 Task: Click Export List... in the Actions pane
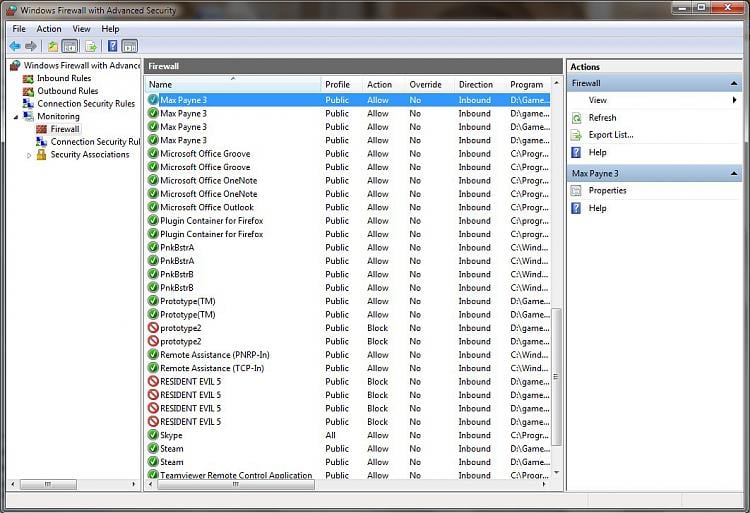click(611, 135)
